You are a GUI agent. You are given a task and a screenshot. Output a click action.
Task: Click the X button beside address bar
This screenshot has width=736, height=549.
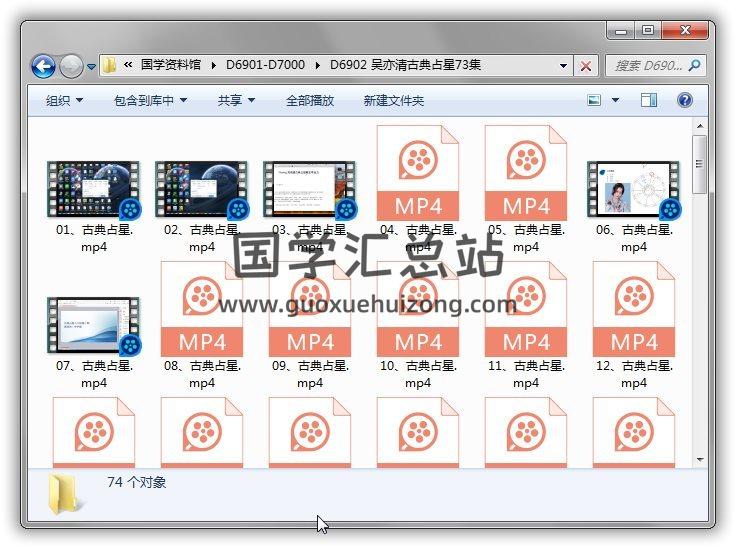pos(586,66)
